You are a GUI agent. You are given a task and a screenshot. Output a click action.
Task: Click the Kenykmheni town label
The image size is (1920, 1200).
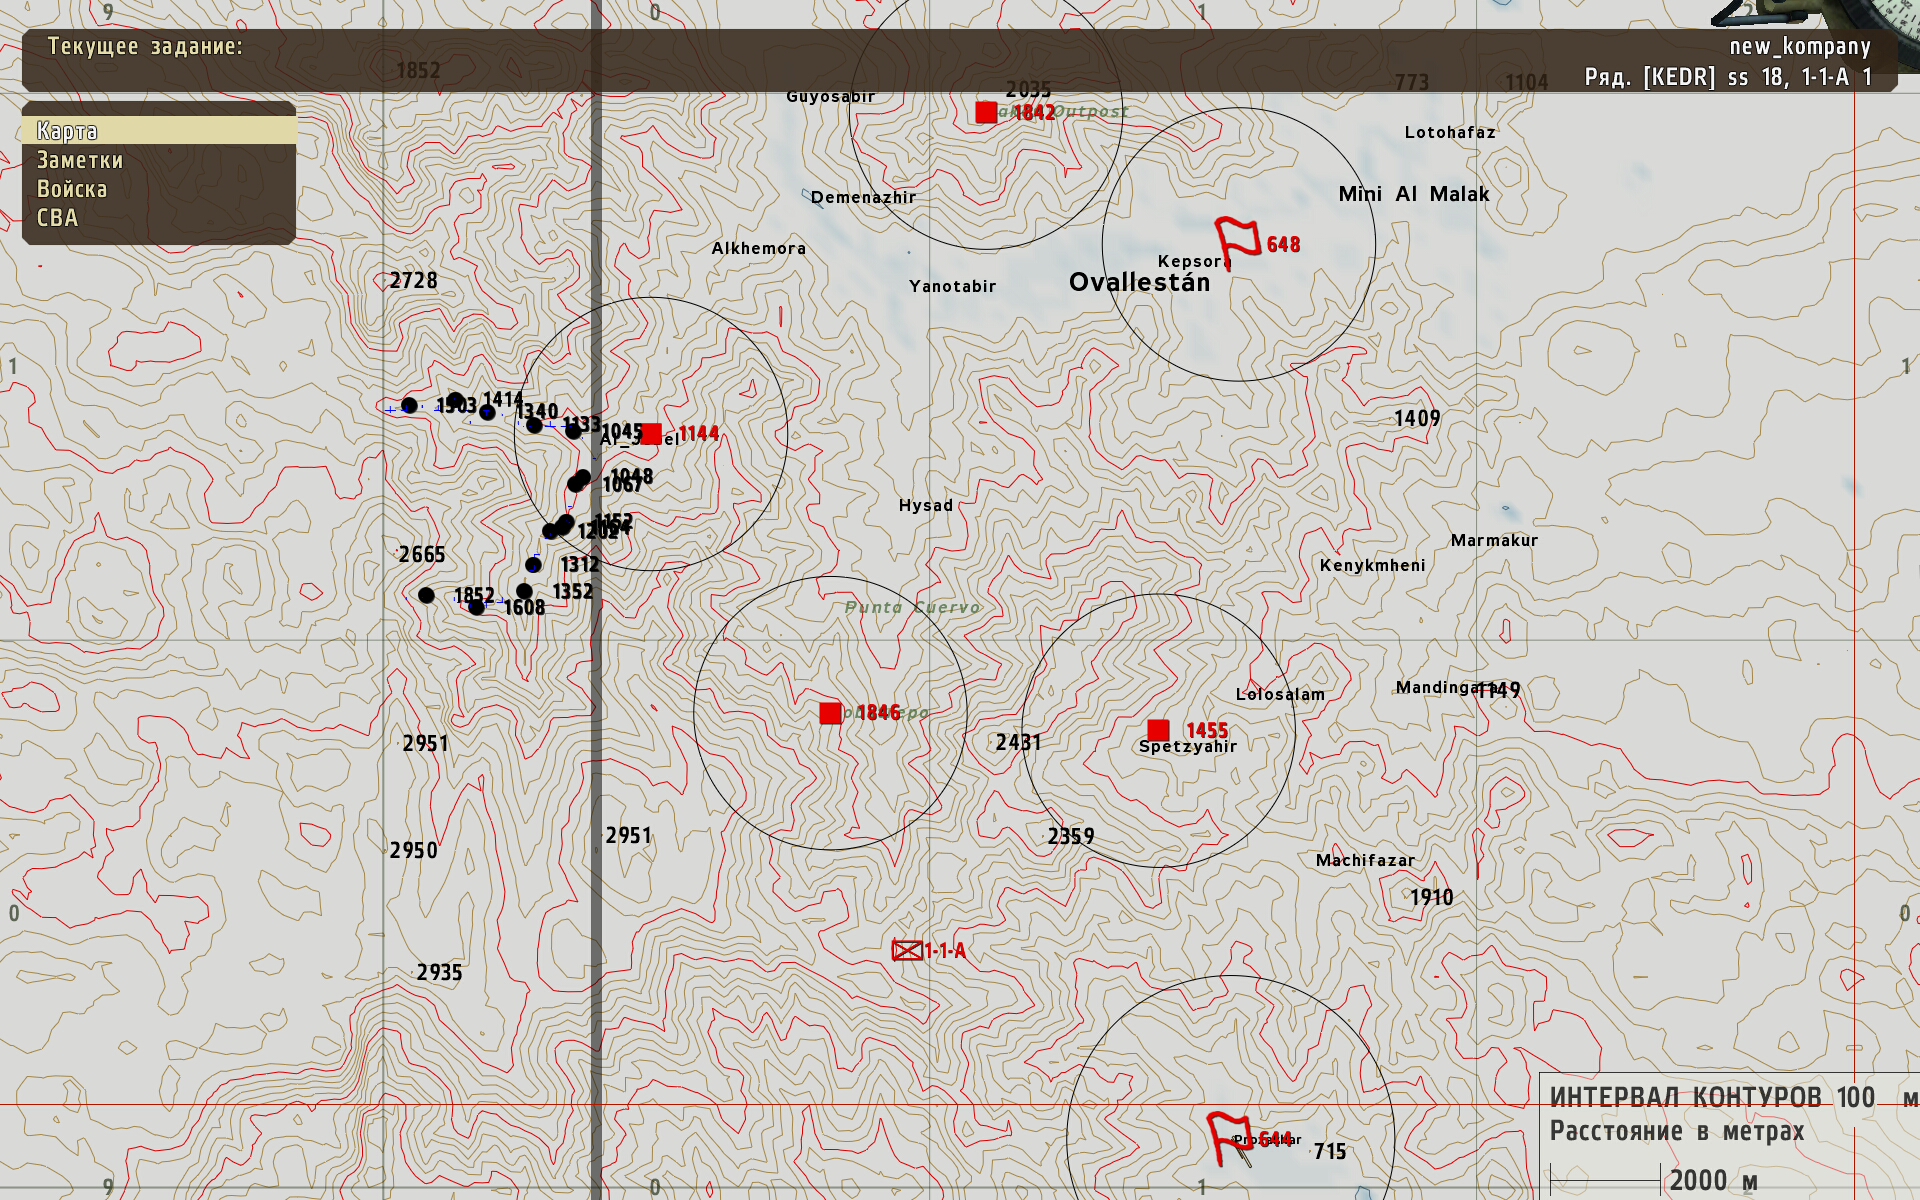point(1372,565)
